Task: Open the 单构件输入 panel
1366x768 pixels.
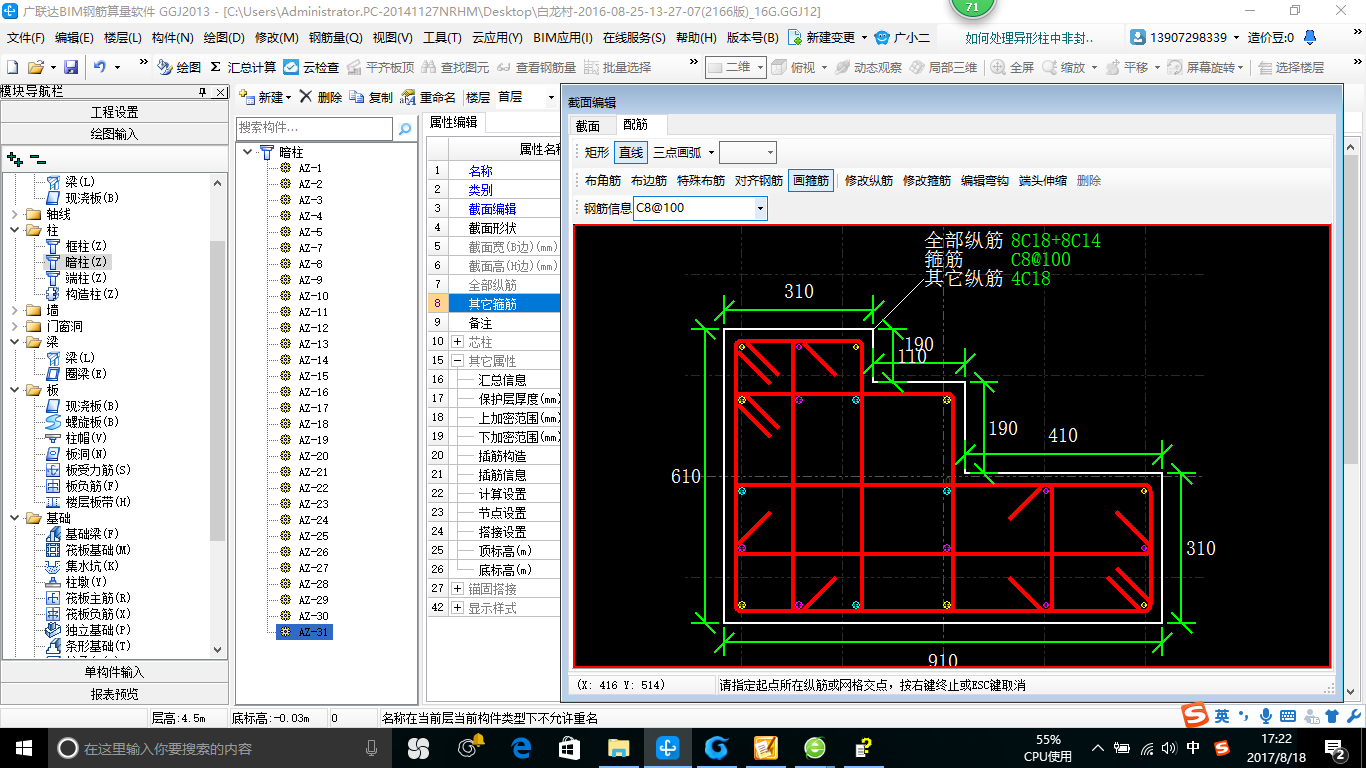Action: click(114, 672)
